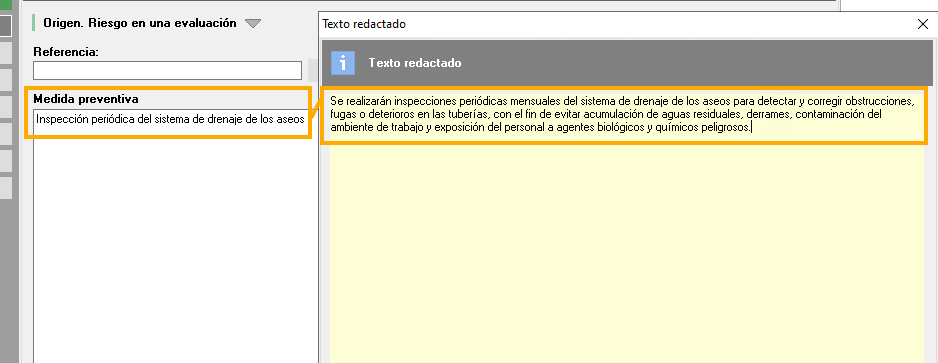Close the Texto redactado dialog
The width and height of the screenshot is (938, 363).
[922, 24]
